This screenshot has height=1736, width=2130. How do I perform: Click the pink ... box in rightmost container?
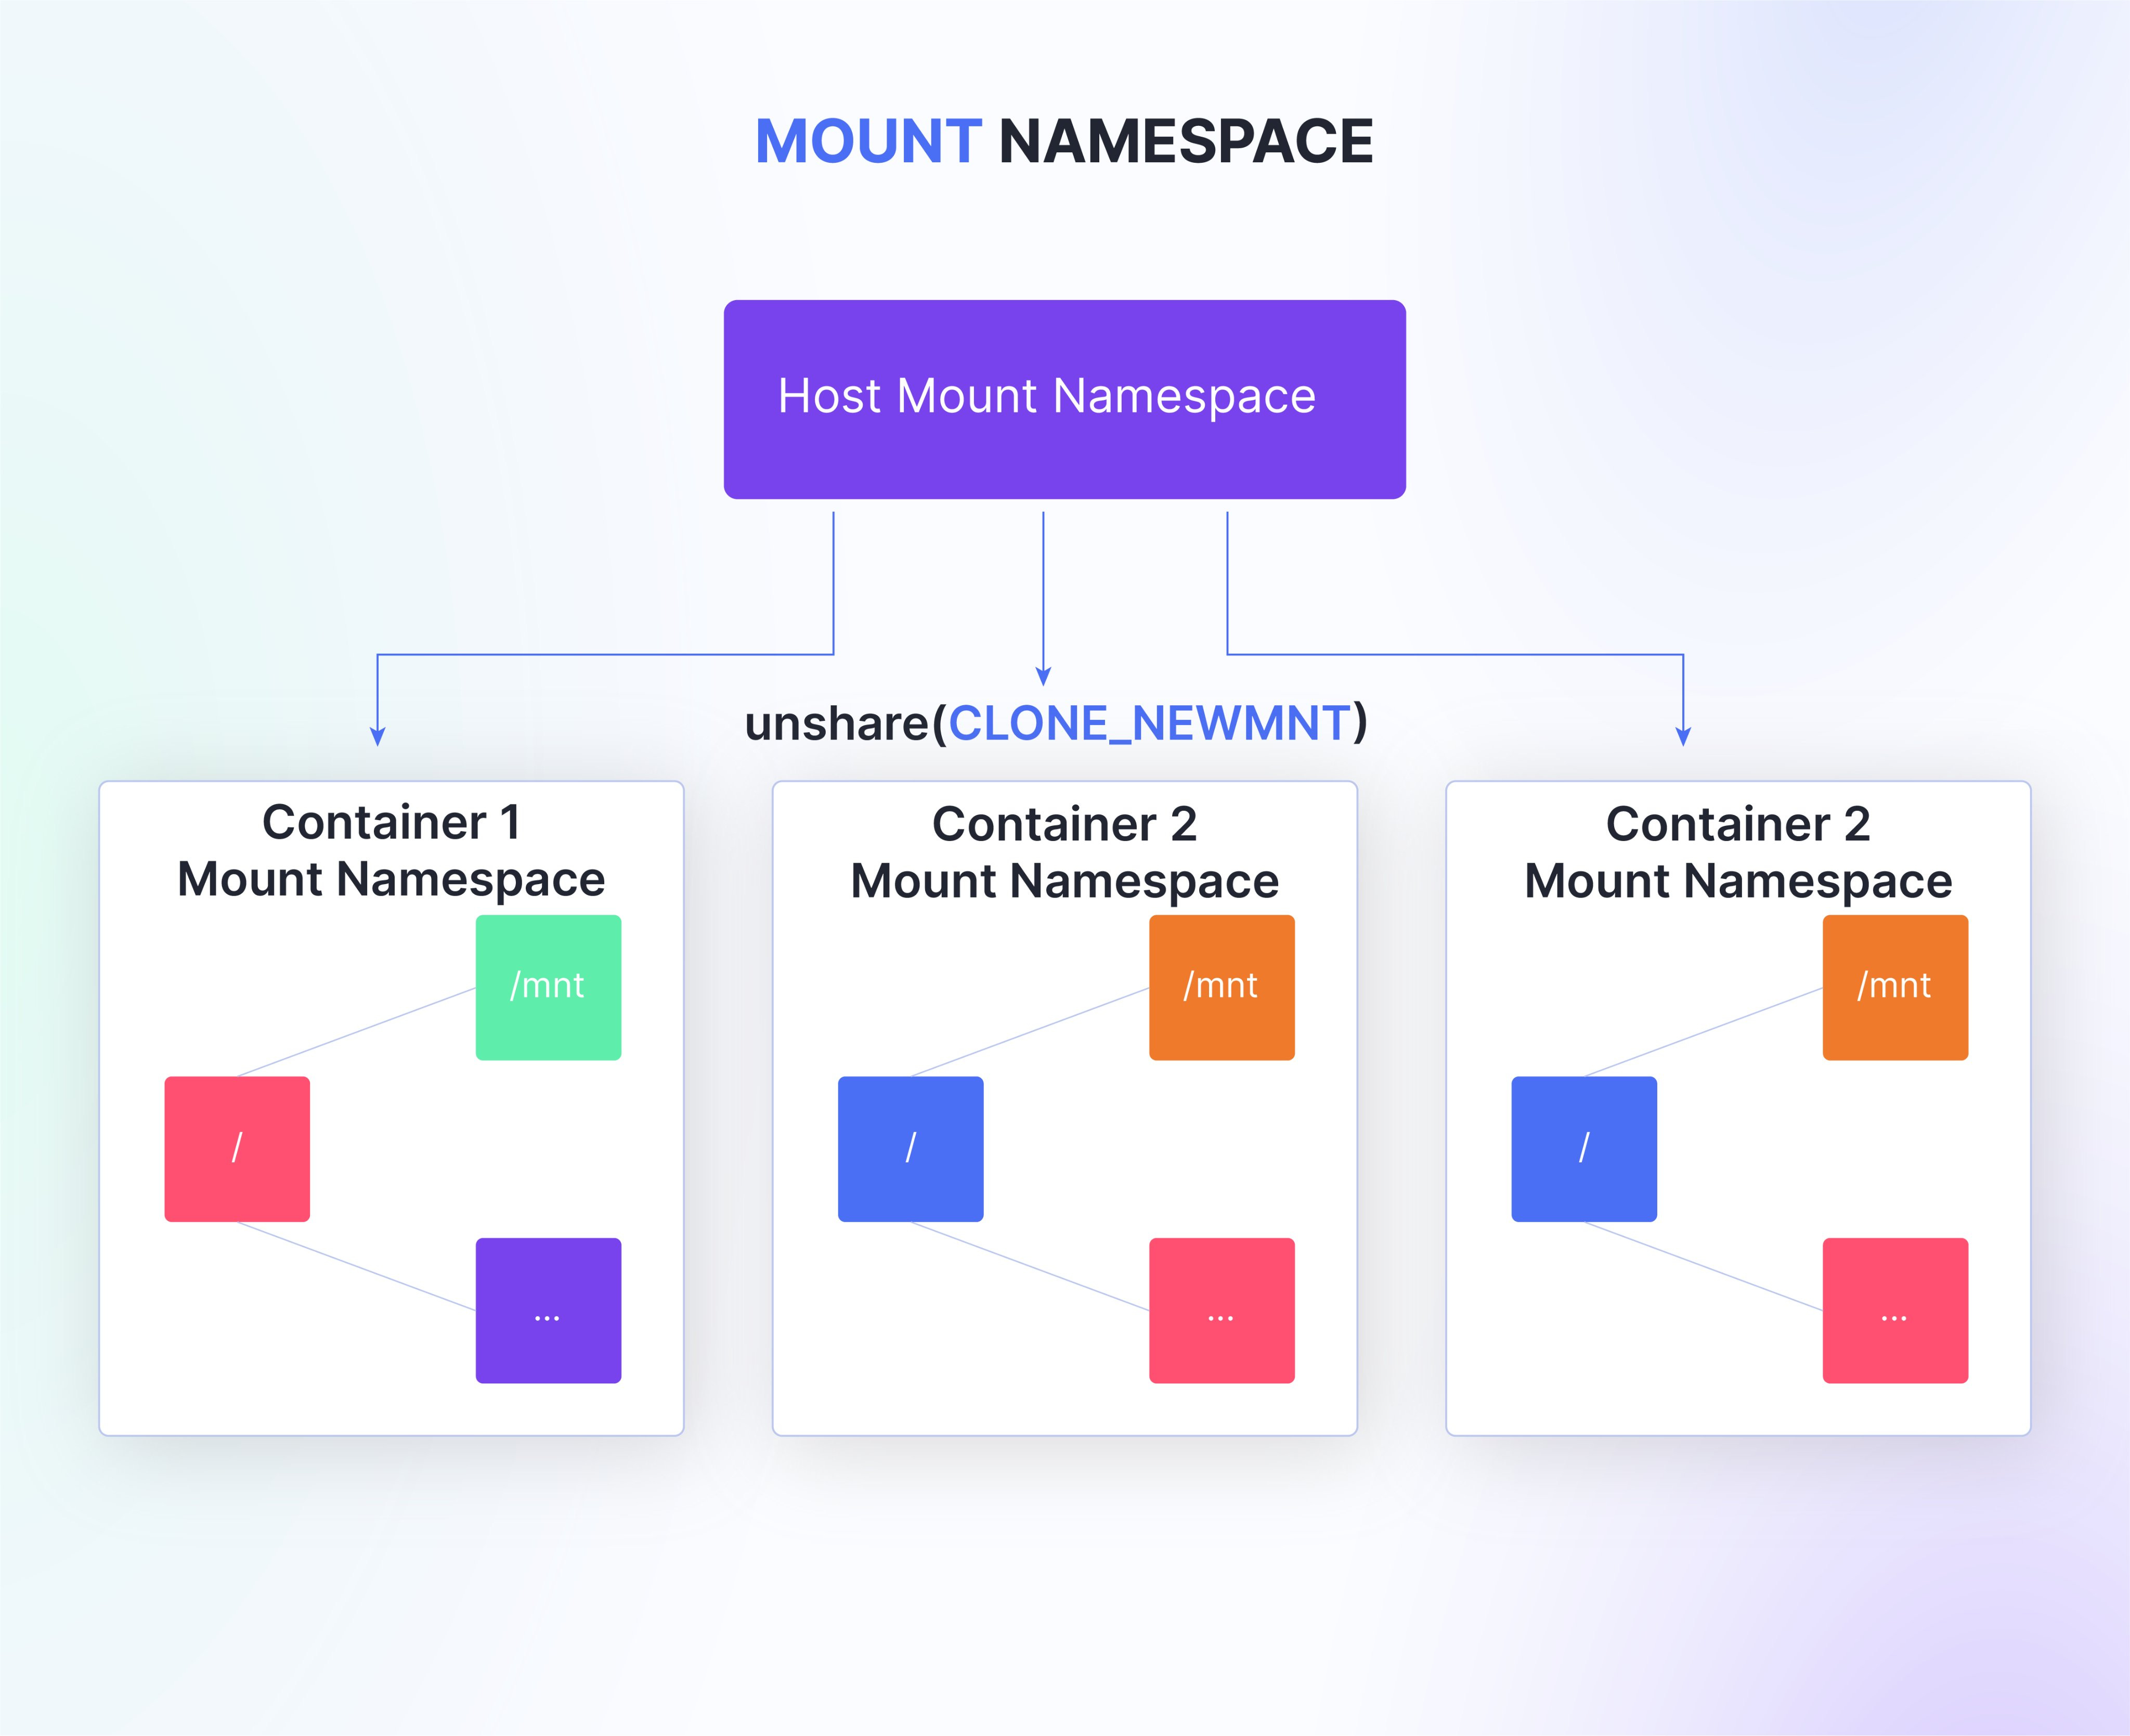(1895, 1311)
